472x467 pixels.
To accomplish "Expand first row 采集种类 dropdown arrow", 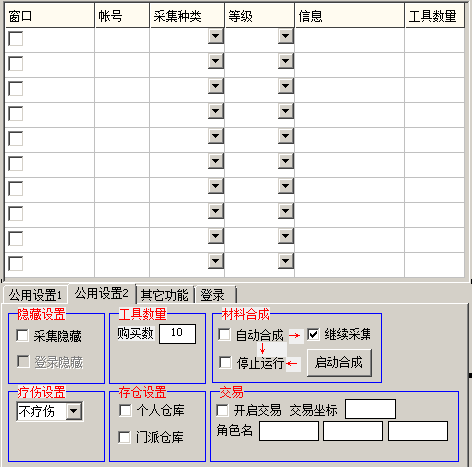I will (x=216, y=36).
